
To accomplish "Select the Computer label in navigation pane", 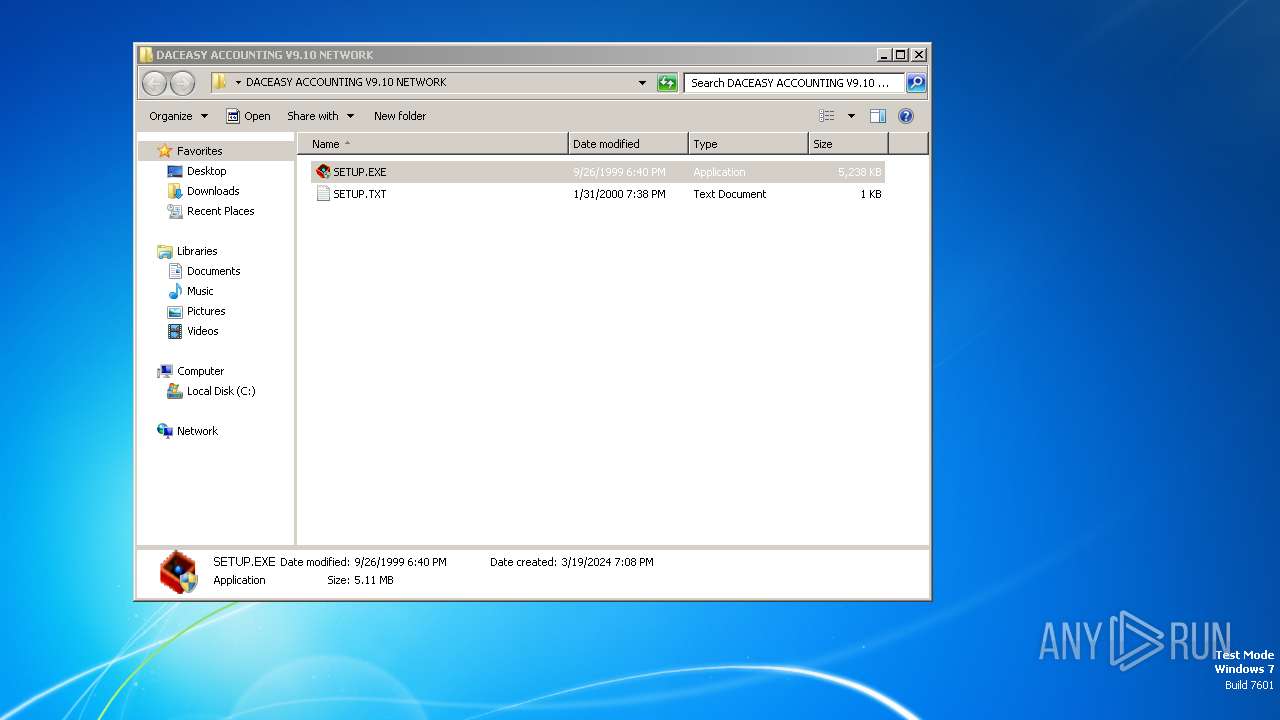I will pyautogui.click(x=201, y=371).
